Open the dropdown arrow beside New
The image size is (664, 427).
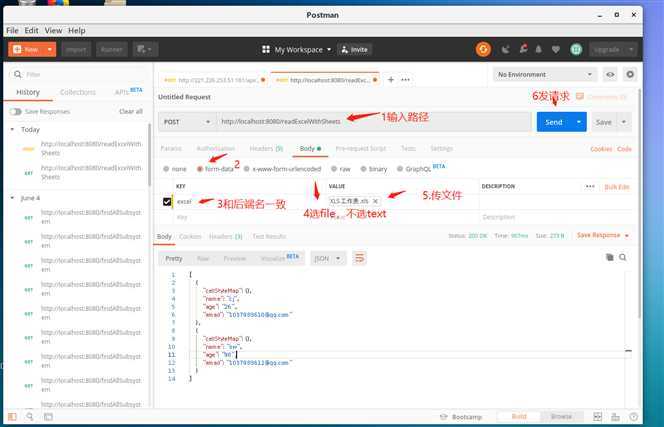[50, 50]
